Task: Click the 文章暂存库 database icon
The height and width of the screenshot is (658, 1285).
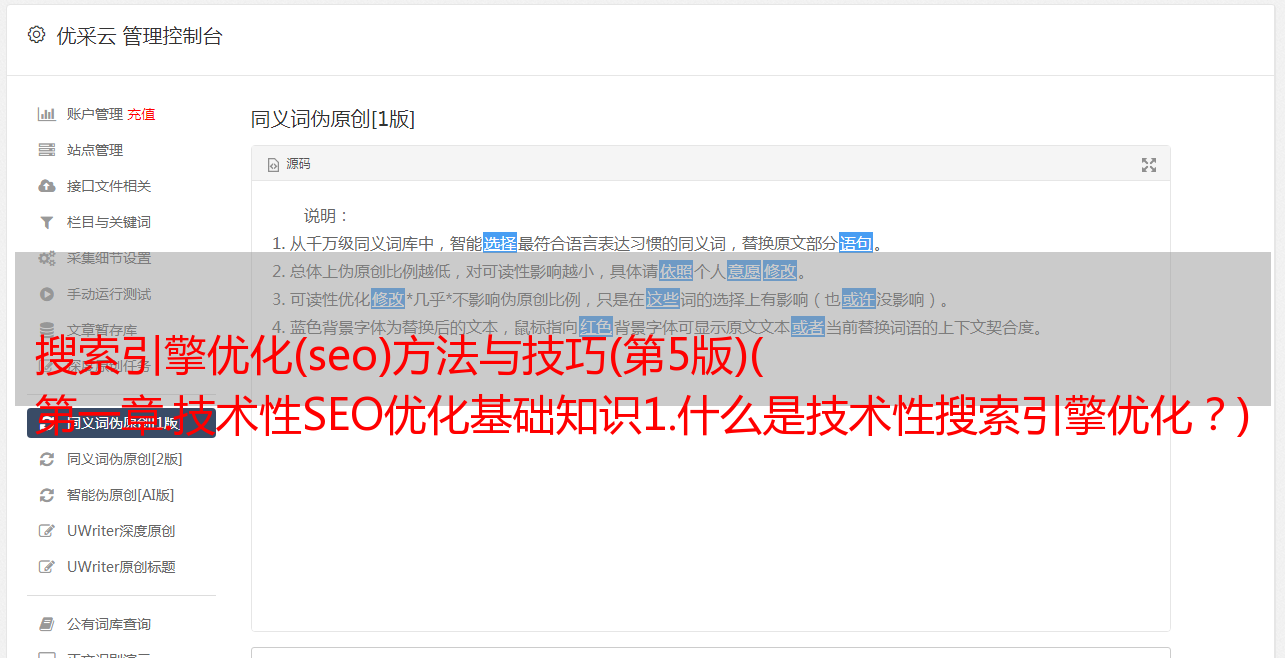Action: tap(46, 330)
